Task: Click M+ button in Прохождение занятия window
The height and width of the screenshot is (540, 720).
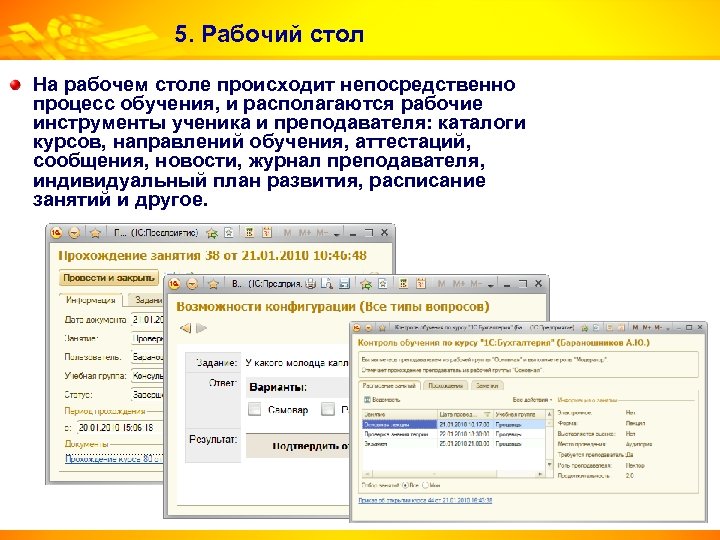Action: (305, 233)
